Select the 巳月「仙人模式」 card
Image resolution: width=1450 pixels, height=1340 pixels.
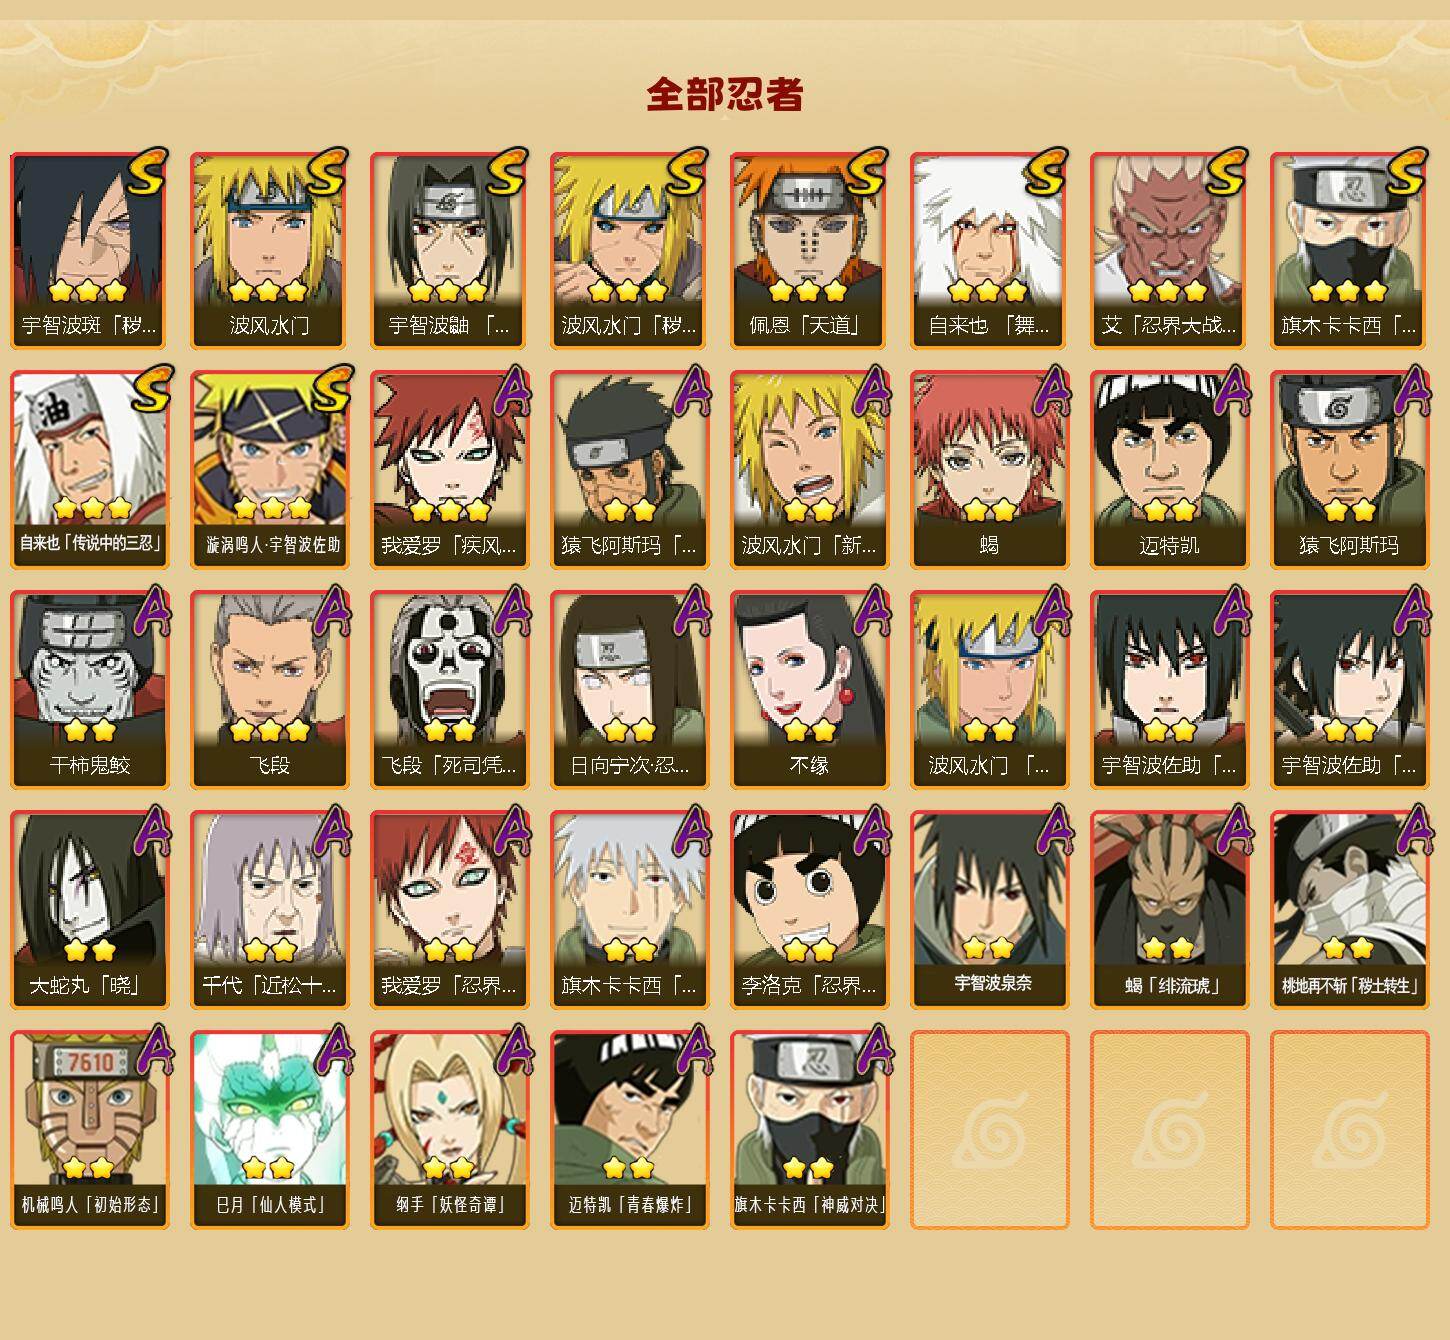coord(270,1130)
